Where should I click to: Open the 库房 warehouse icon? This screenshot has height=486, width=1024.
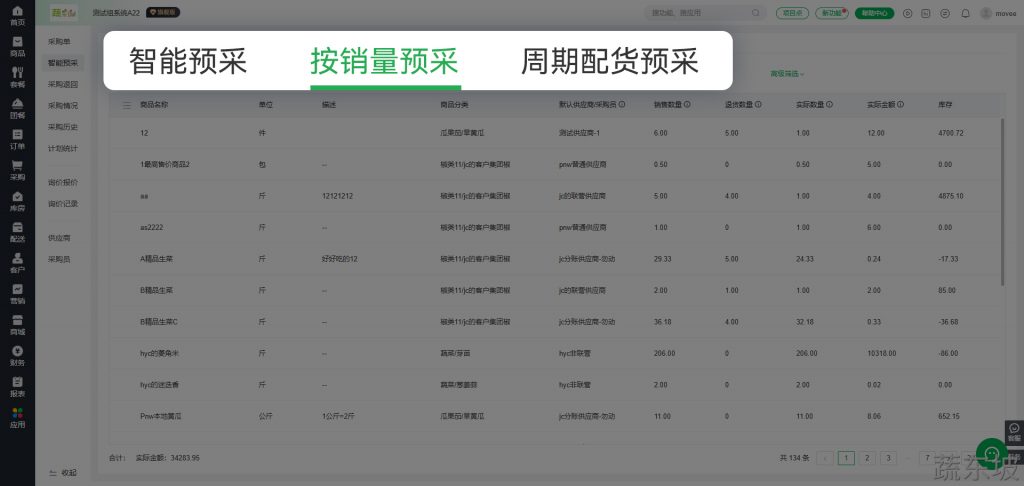[x=17, y=201]
